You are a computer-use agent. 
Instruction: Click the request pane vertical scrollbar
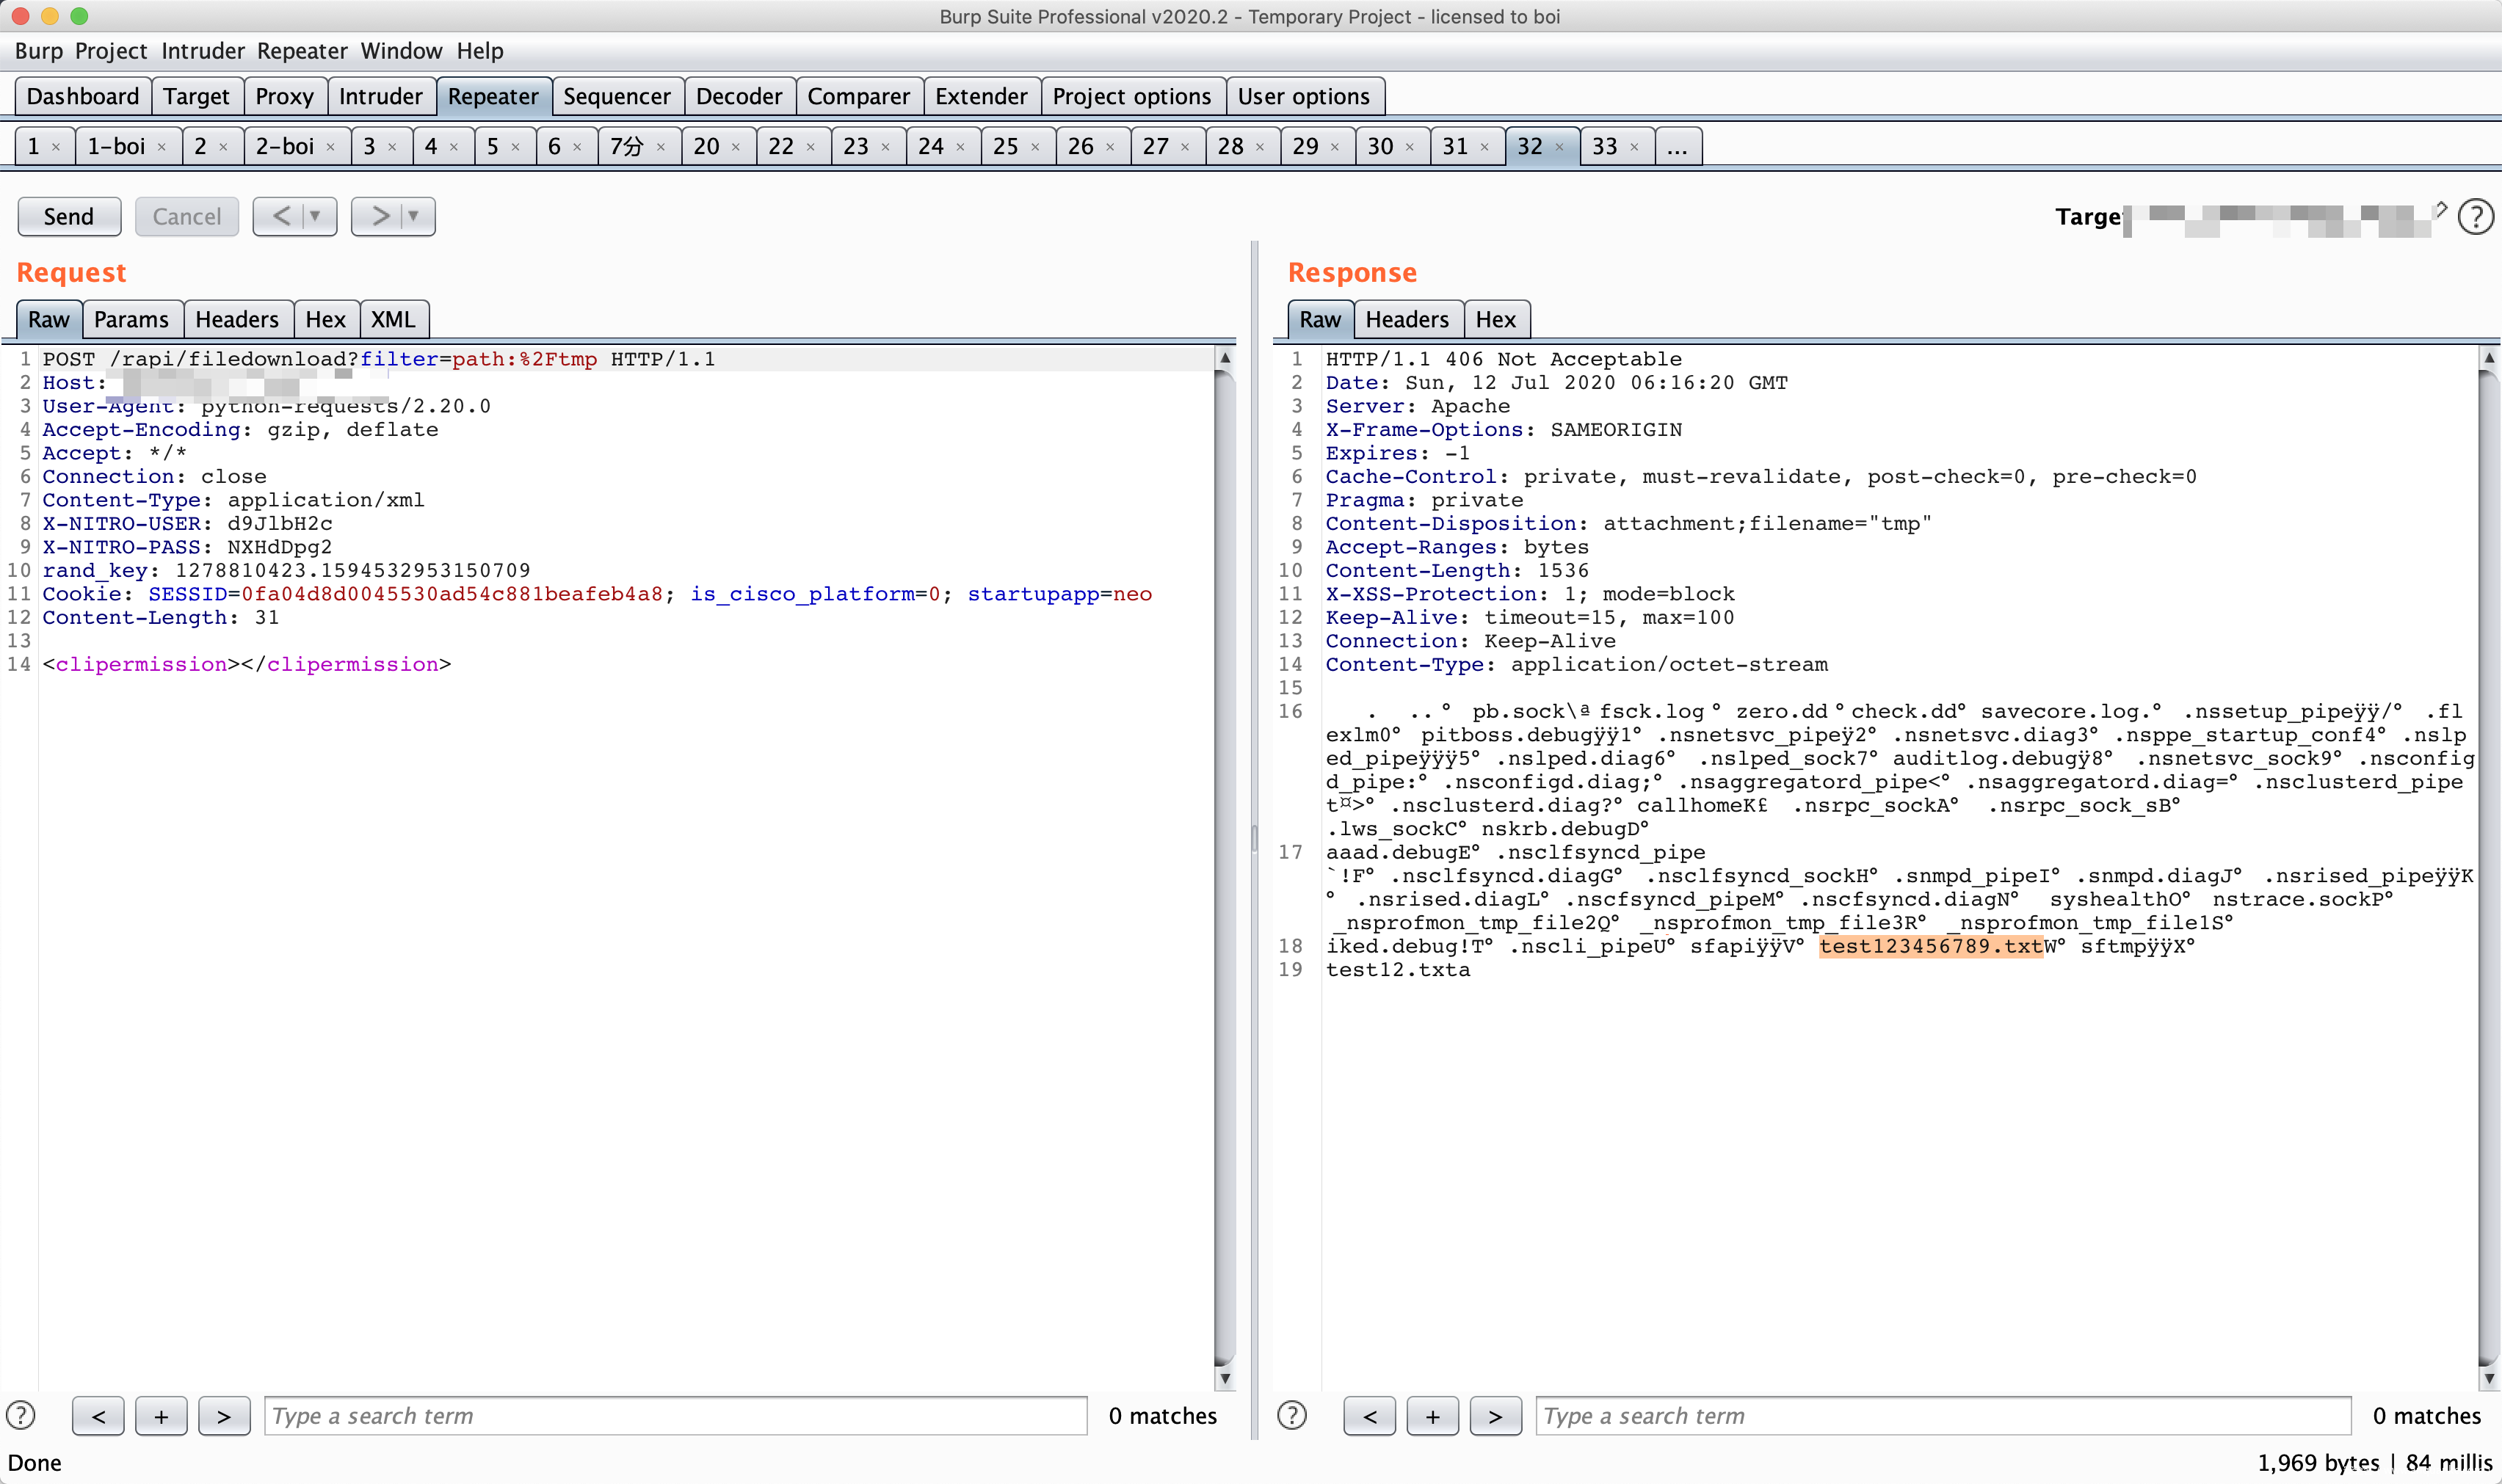click(1224, 860)
